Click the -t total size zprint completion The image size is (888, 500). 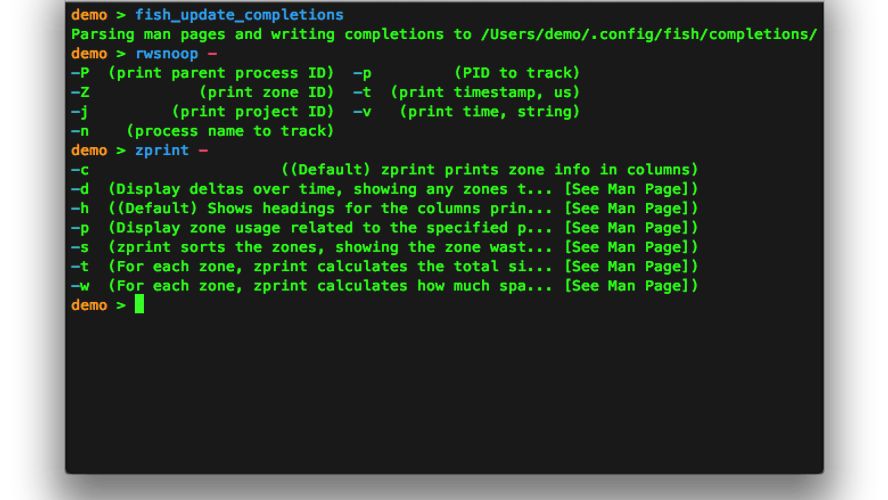(x=385, y=266)
